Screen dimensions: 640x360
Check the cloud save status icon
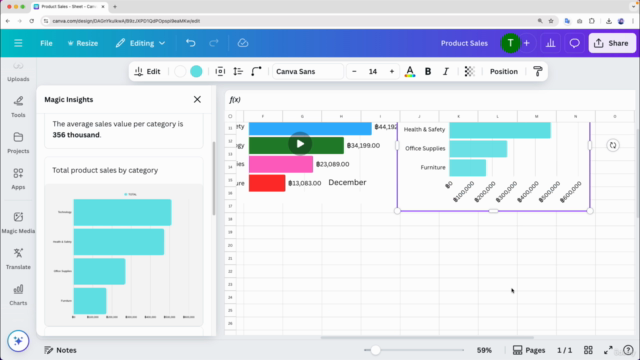tap(243, 43)
